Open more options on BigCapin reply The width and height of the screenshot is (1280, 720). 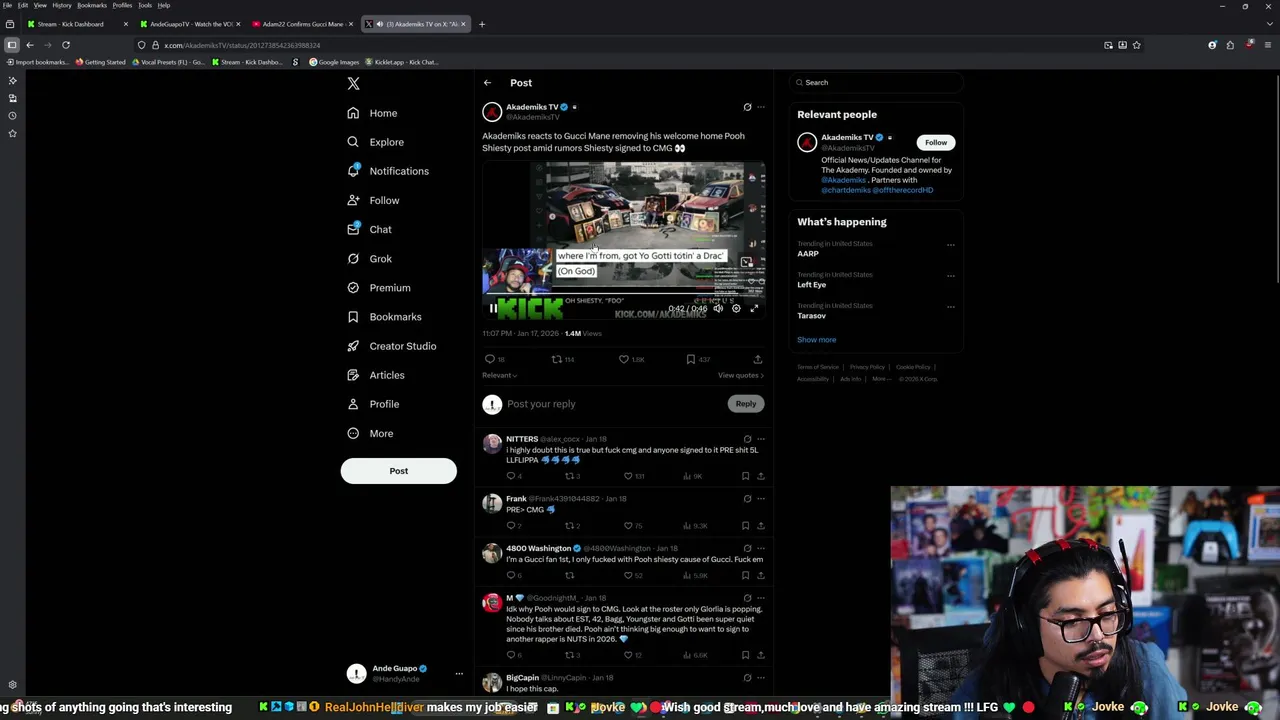pos(760,678)
